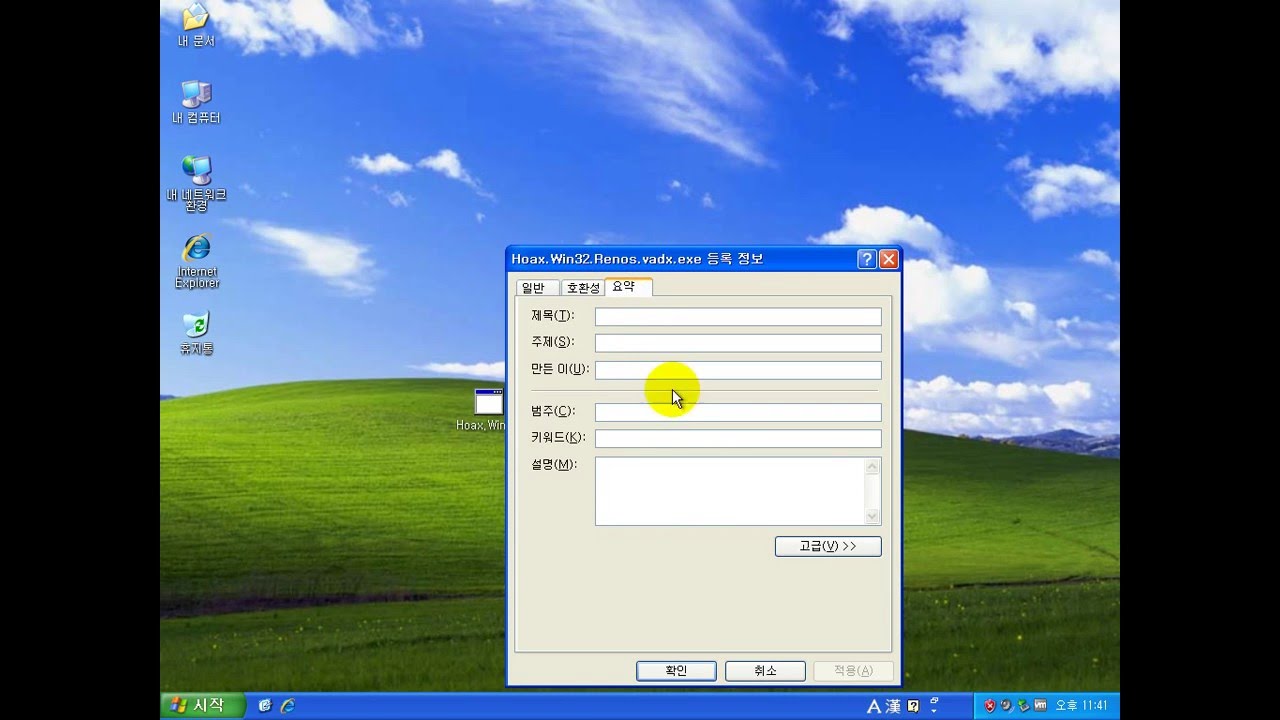The width and height of the screenshot is (1280, 720).
Task: Select the 내 네트워크 환경 desktop icon
Action: [196, 184]
